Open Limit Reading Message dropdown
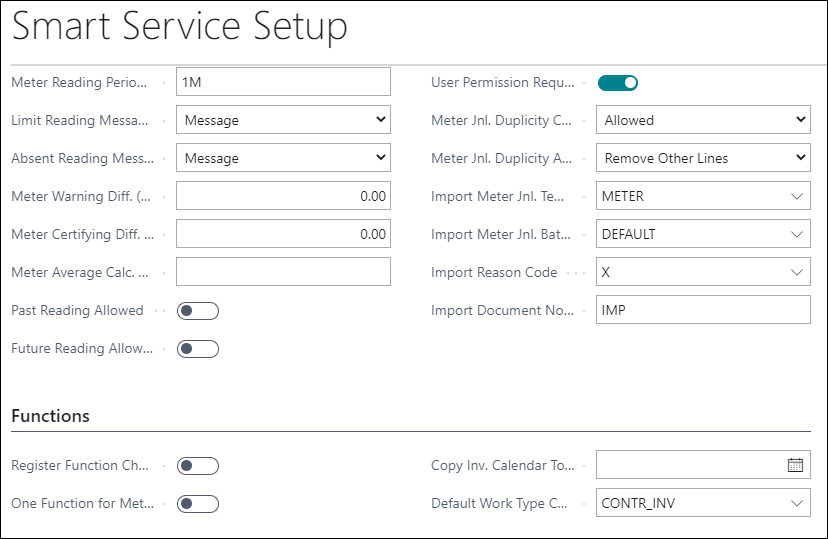The height and width of the screenshot is (539, 828). (x=284, y=120)
